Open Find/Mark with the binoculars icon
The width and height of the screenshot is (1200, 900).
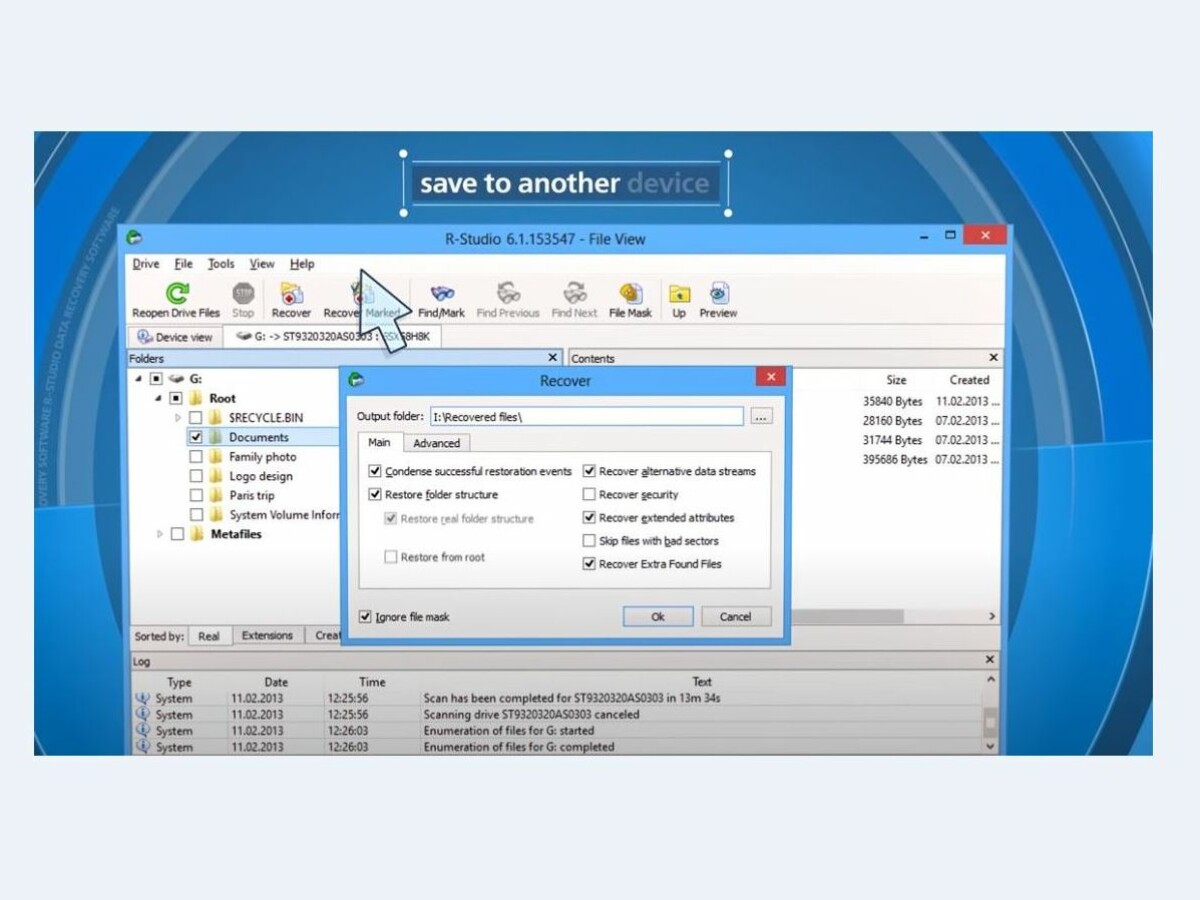(441, 293)
